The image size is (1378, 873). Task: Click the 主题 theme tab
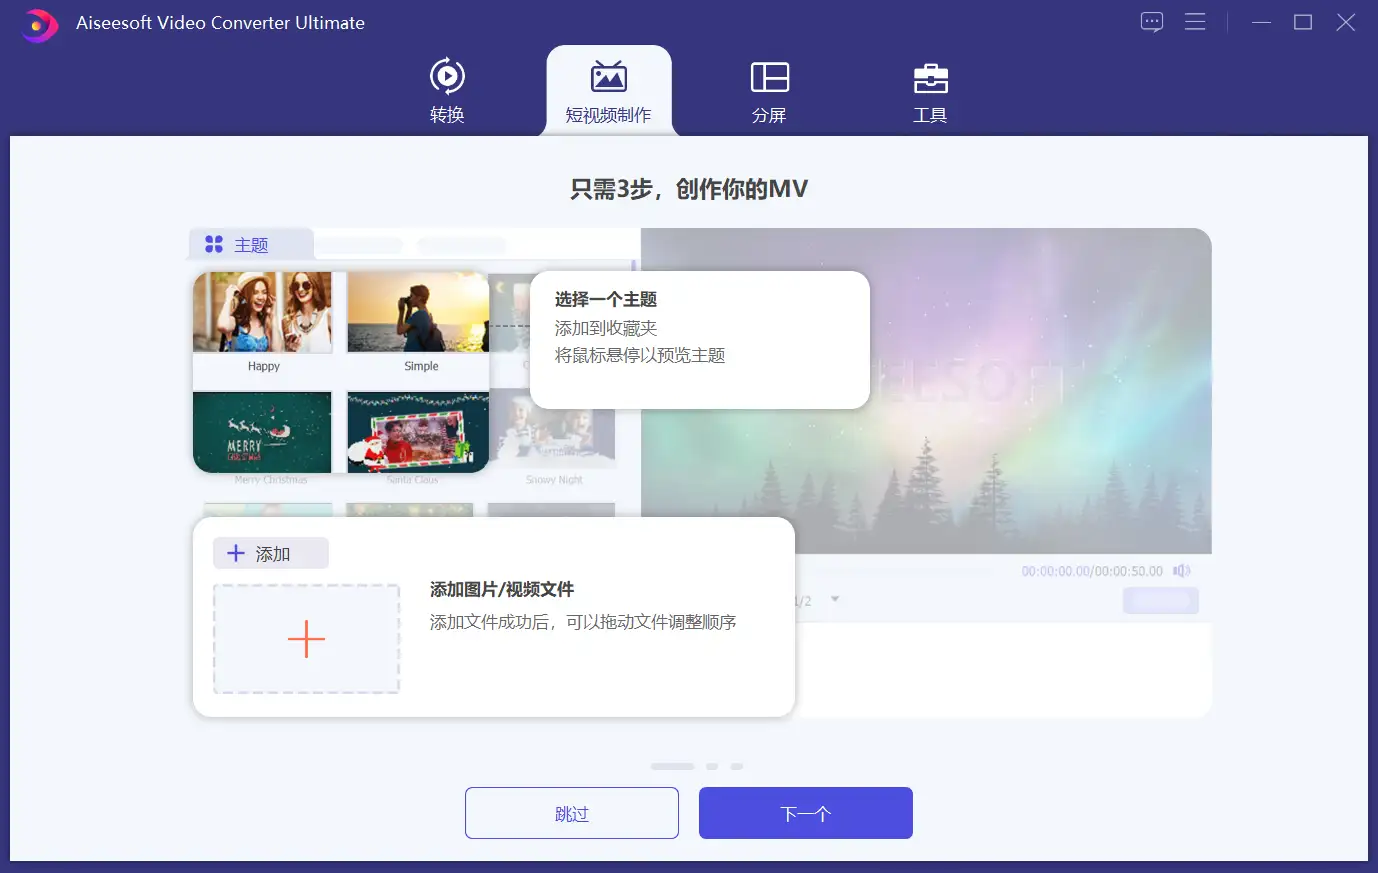pyautogui.click(x=250, y=245)
